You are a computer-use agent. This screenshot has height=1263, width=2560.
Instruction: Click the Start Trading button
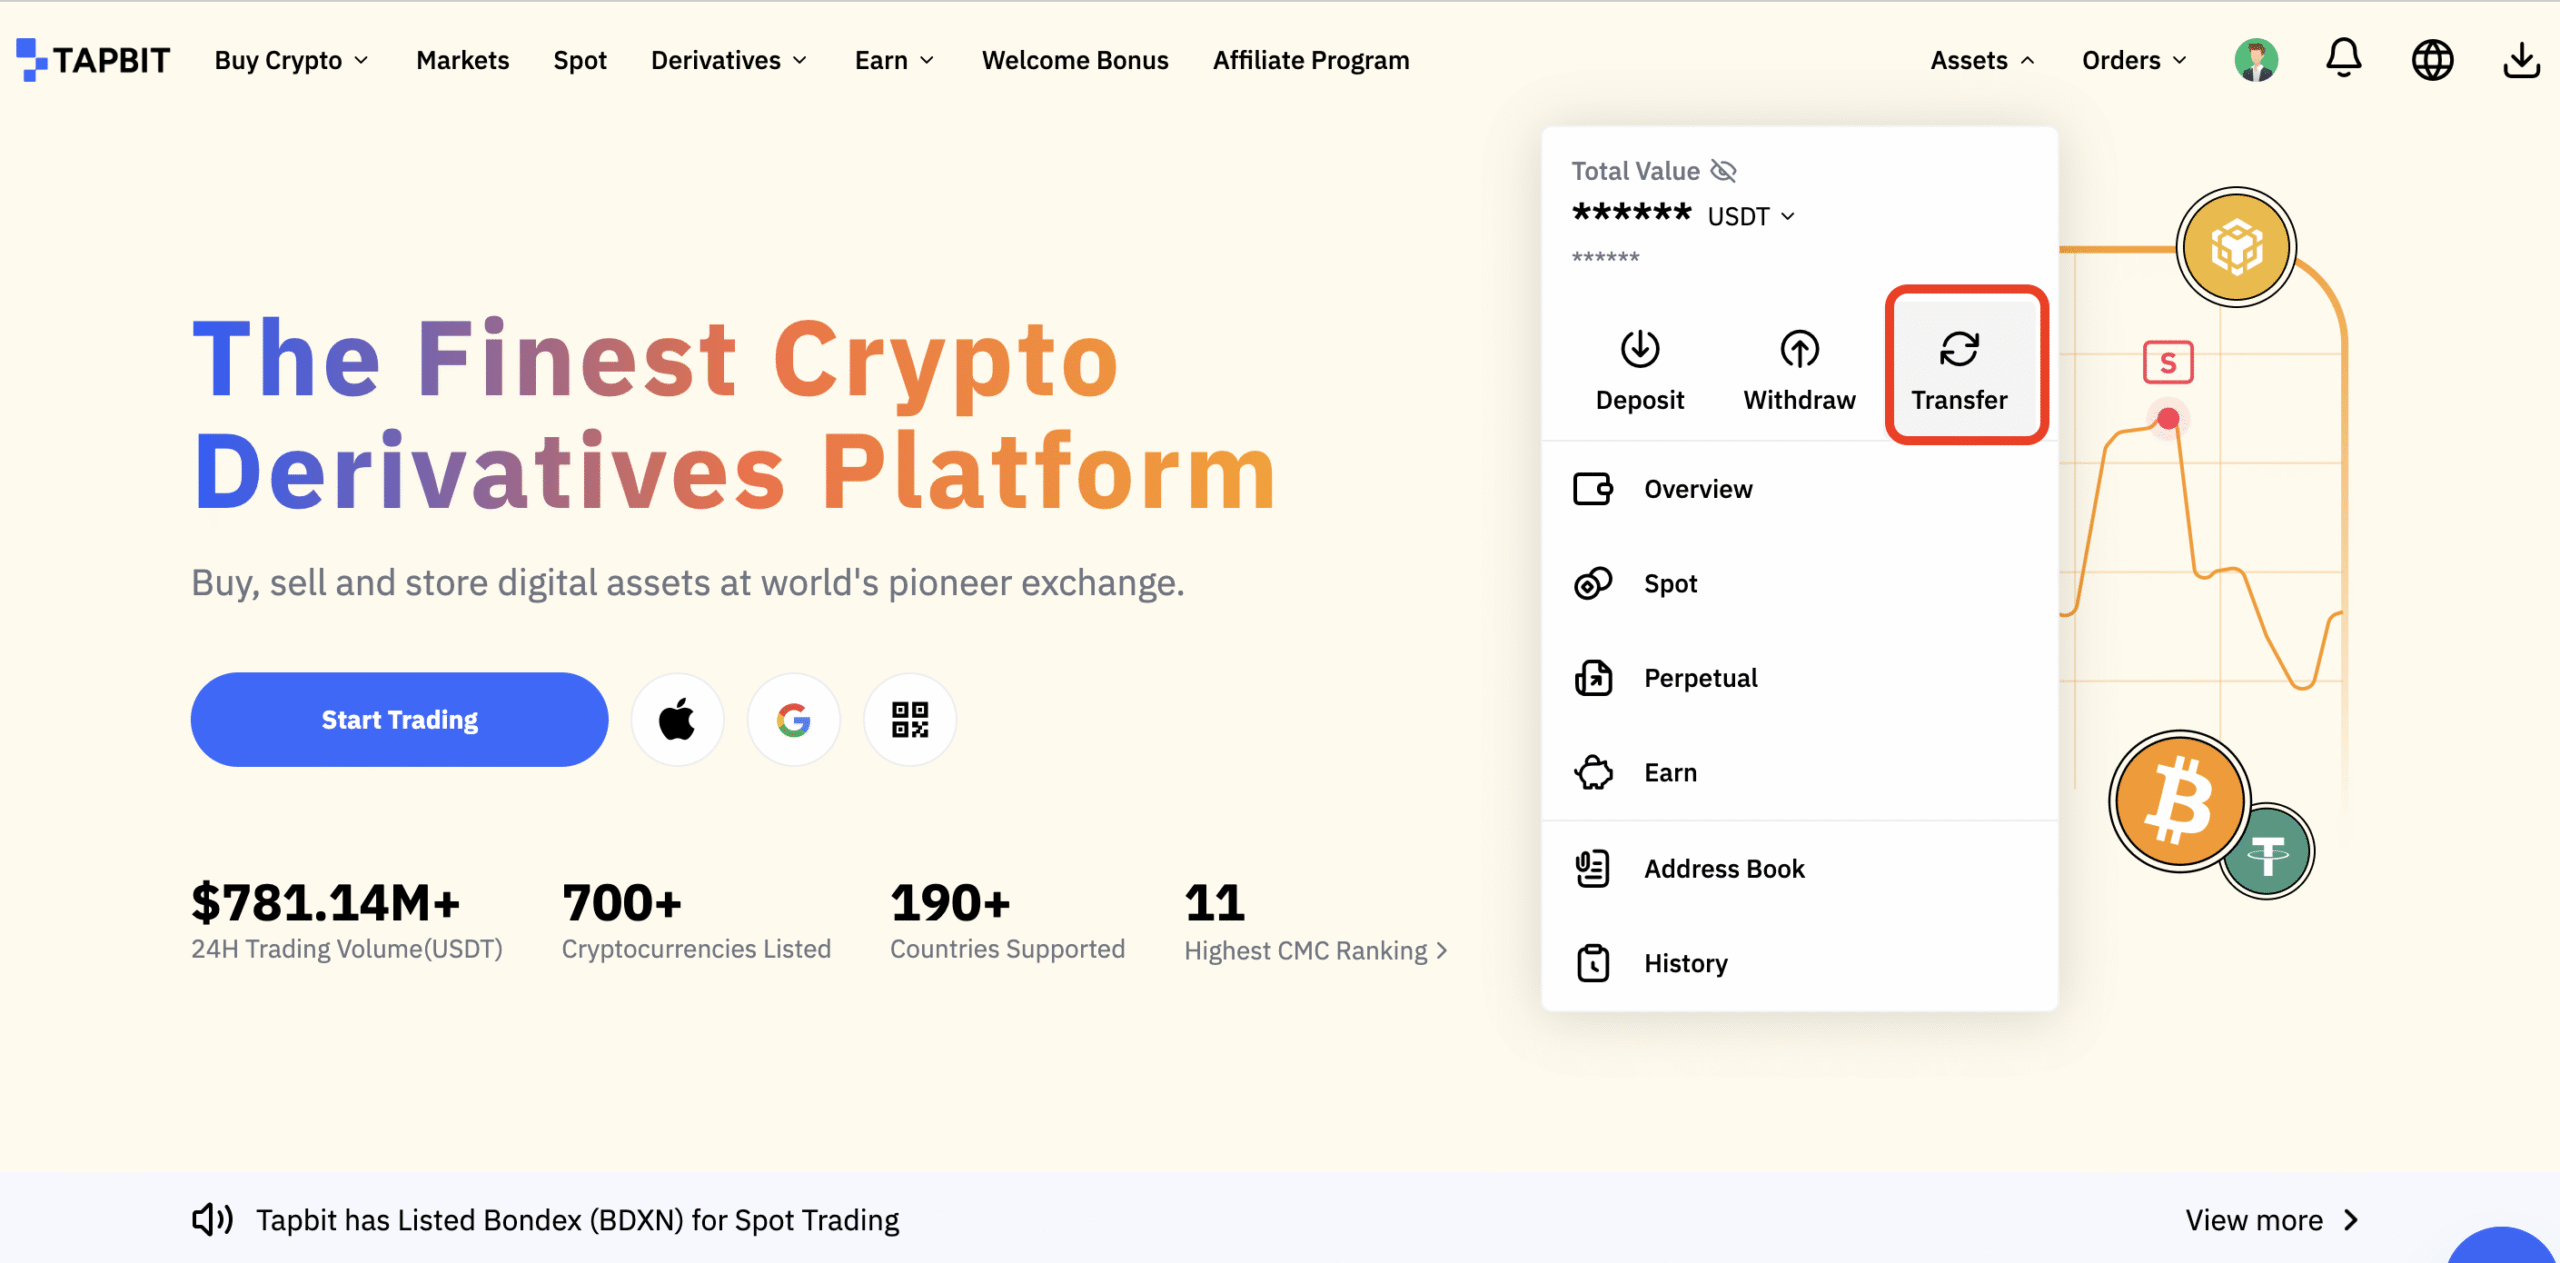tap(399, 720)
